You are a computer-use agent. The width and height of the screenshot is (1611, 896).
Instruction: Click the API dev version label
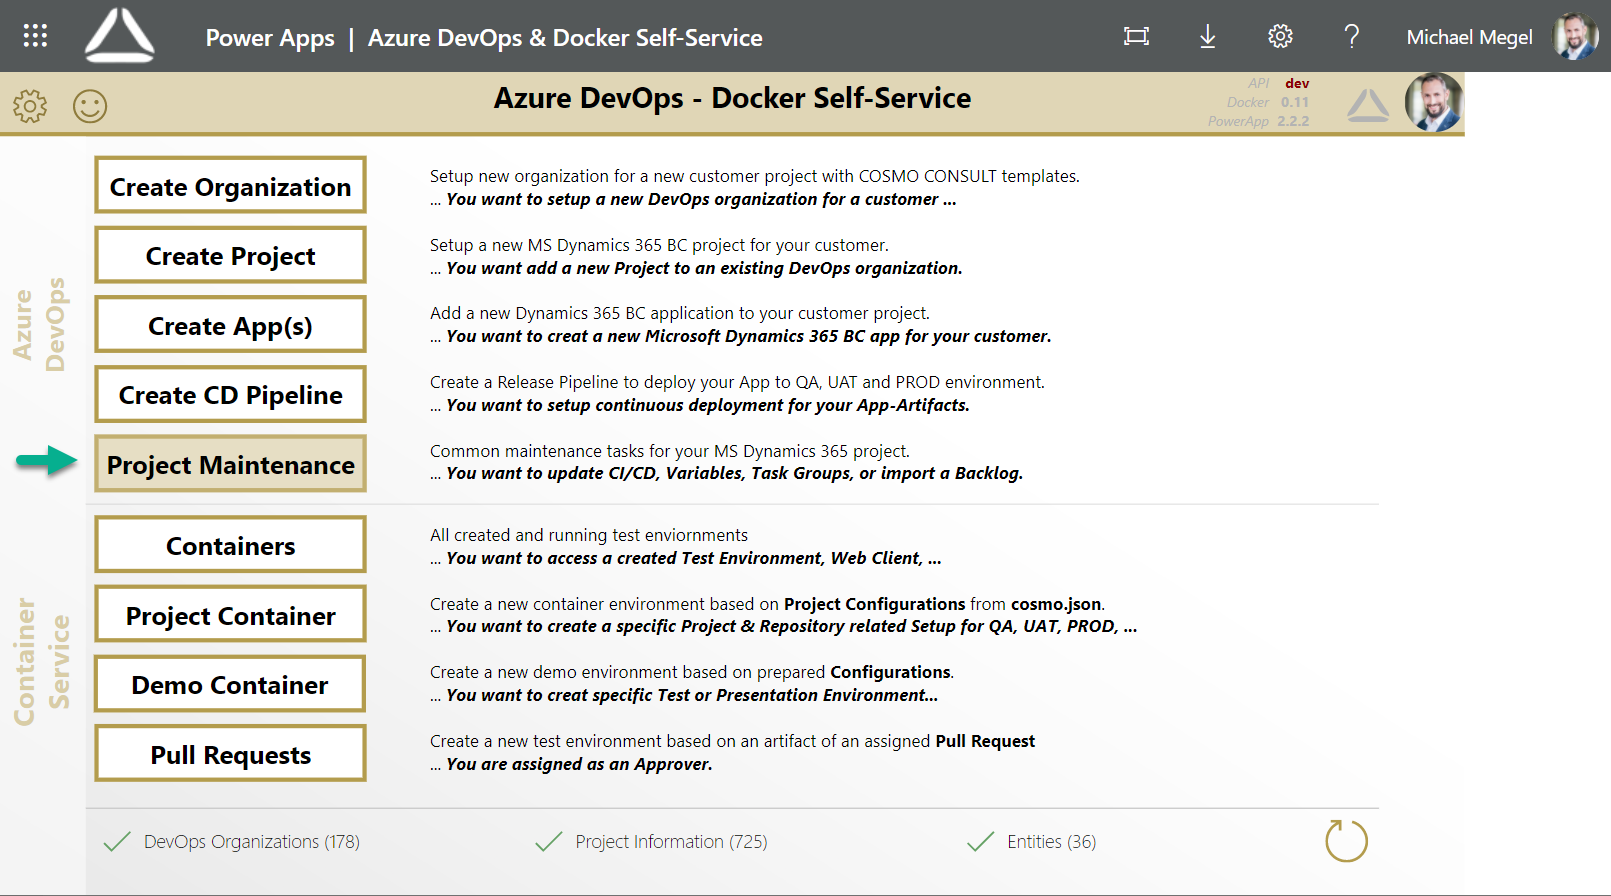[x=1278, y=83]
